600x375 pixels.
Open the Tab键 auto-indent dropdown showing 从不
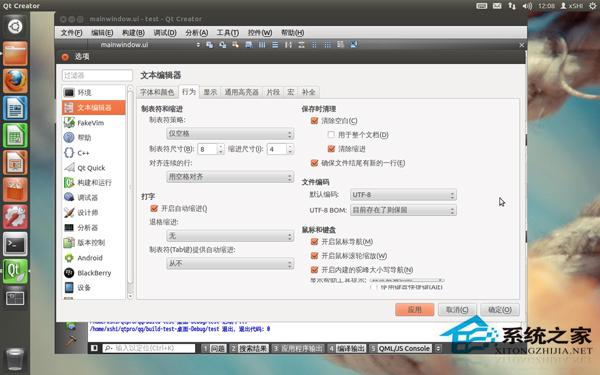230,264
